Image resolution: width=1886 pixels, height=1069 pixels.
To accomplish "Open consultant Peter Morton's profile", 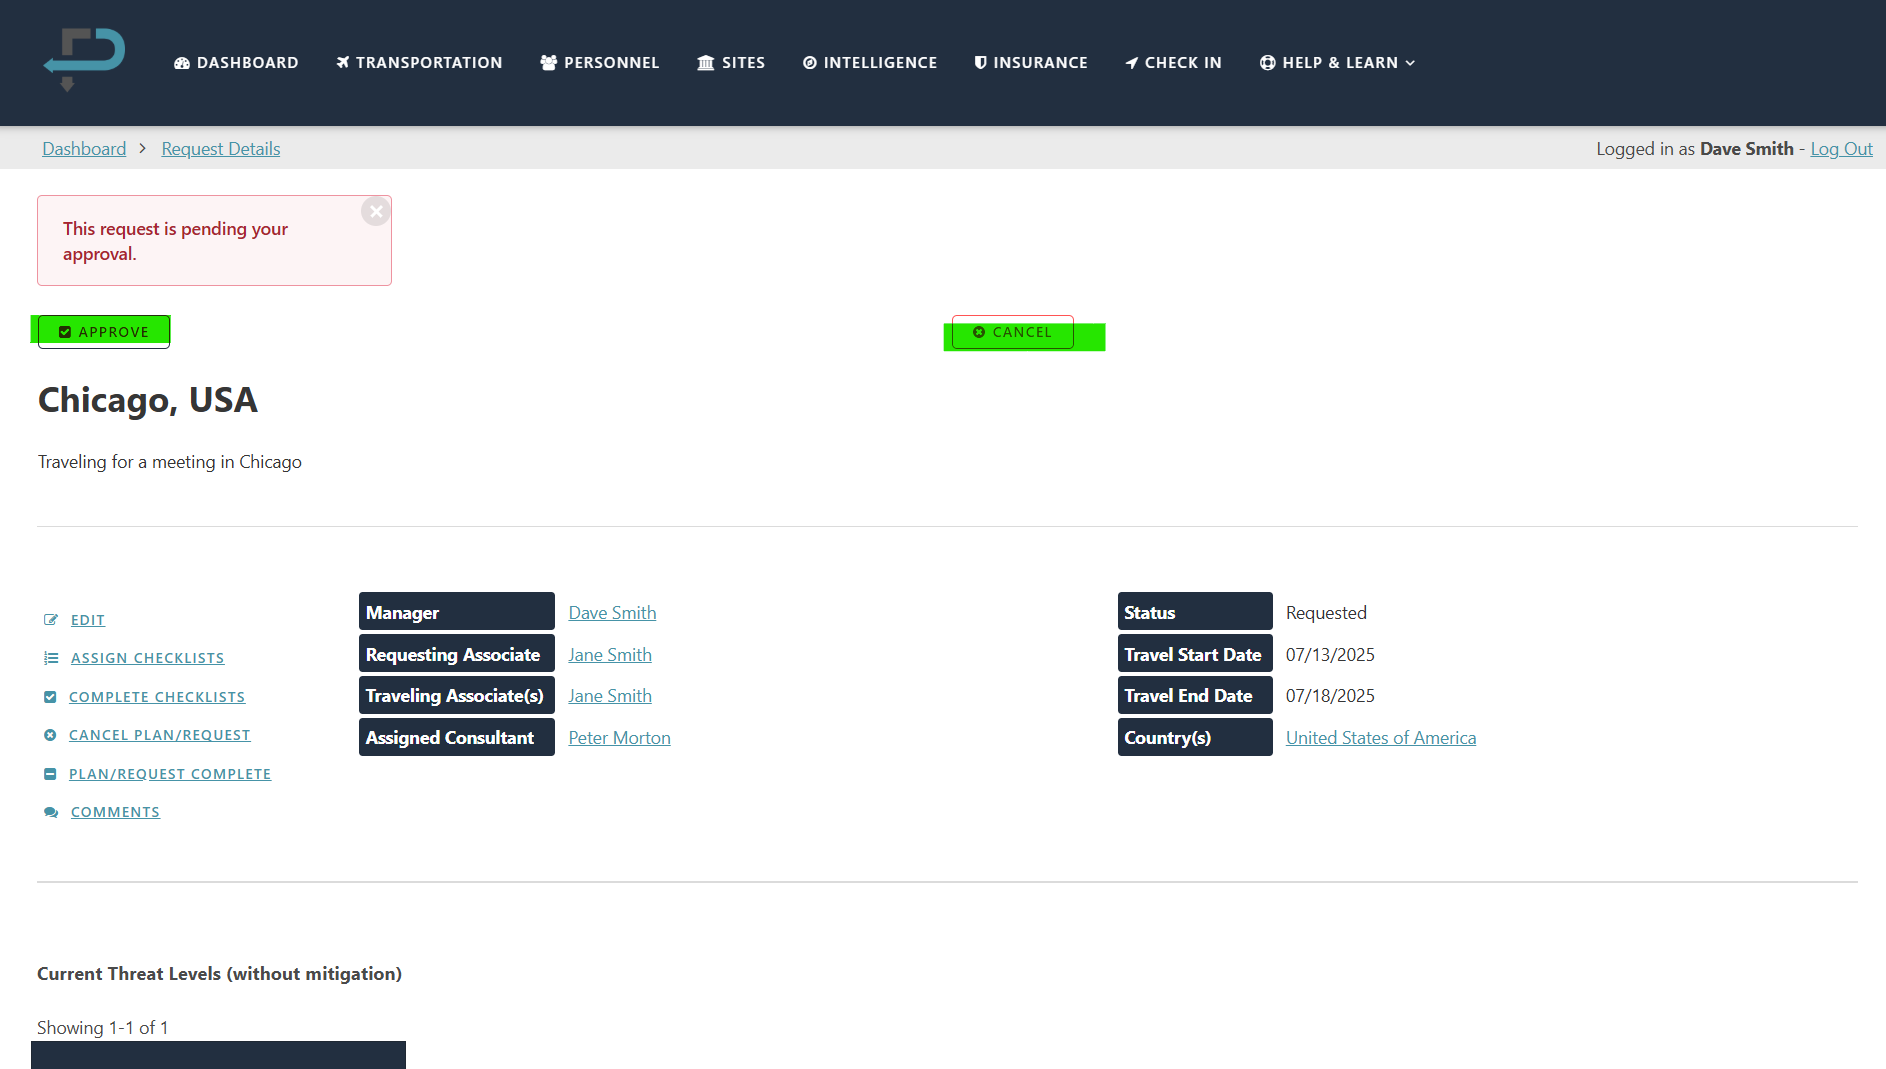I will tap(619, 738).
